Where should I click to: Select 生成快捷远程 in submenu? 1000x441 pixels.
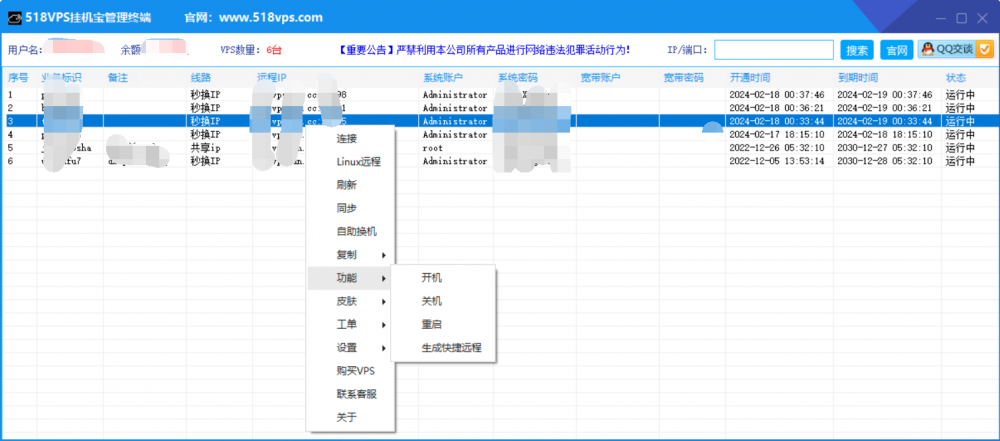click(x=443, y=348)
